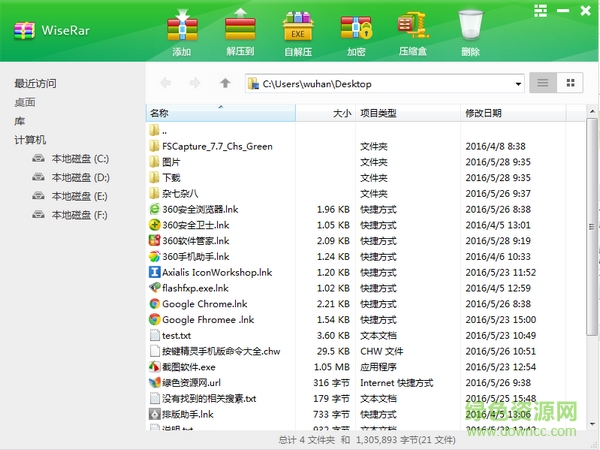Open the 自解压 self-extract EXE tool

298,29
